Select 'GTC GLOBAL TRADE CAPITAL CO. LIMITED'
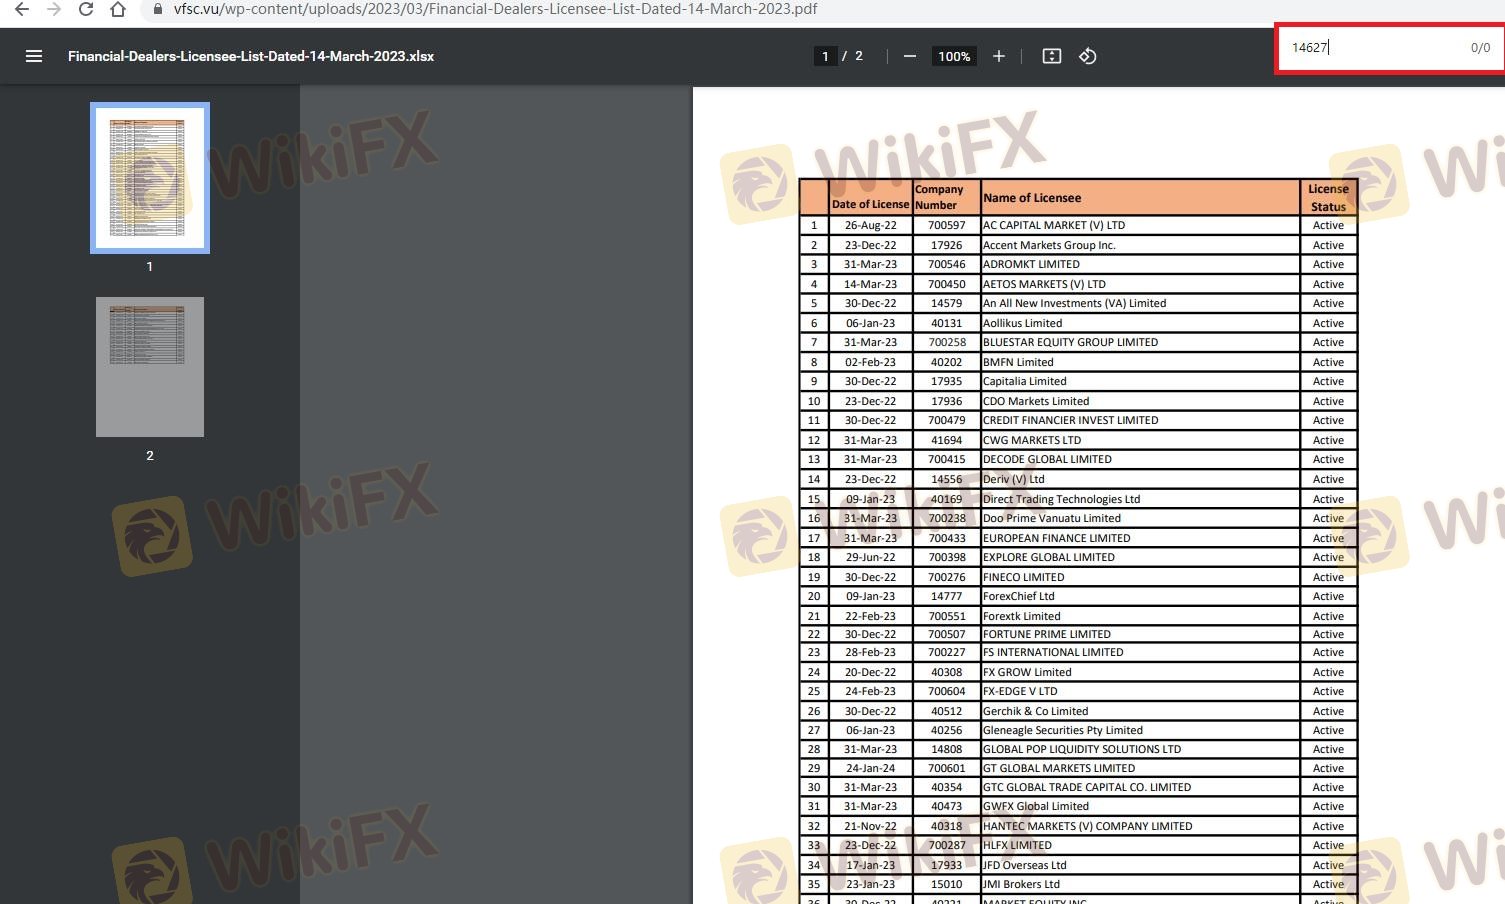 click(1140, 787)
